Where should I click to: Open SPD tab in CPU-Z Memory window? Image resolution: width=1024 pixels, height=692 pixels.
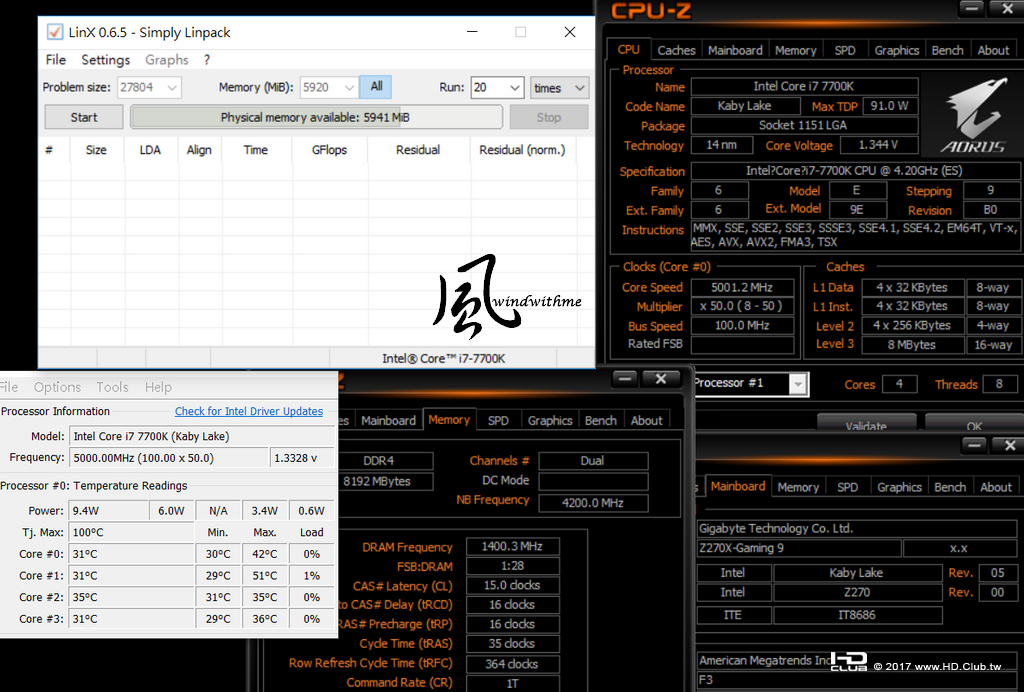(498, 420)
